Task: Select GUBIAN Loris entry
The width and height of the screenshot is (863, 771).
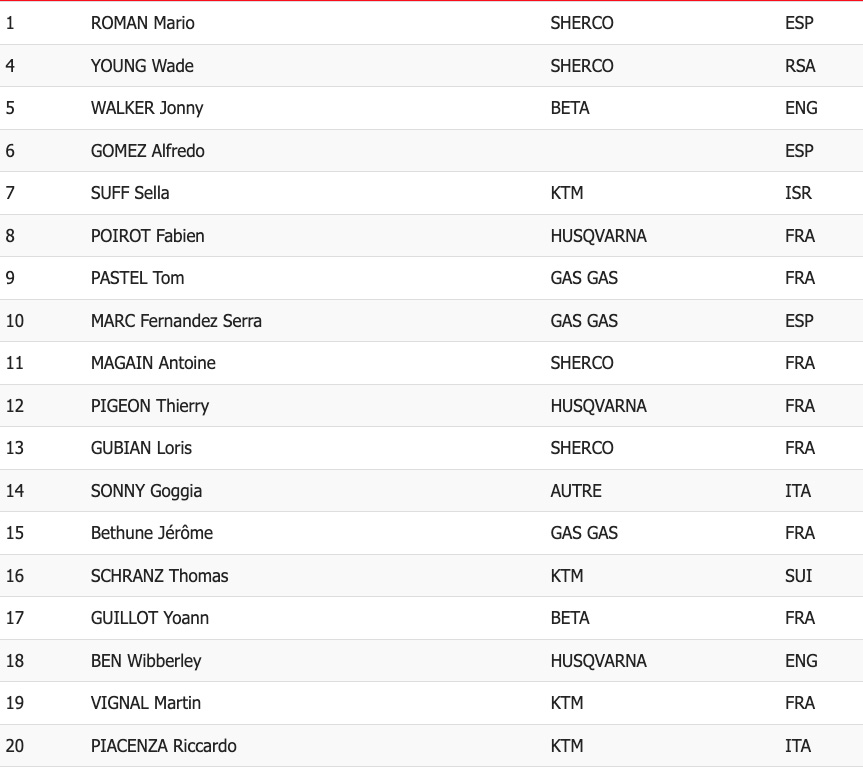Action: click(432, 448)
